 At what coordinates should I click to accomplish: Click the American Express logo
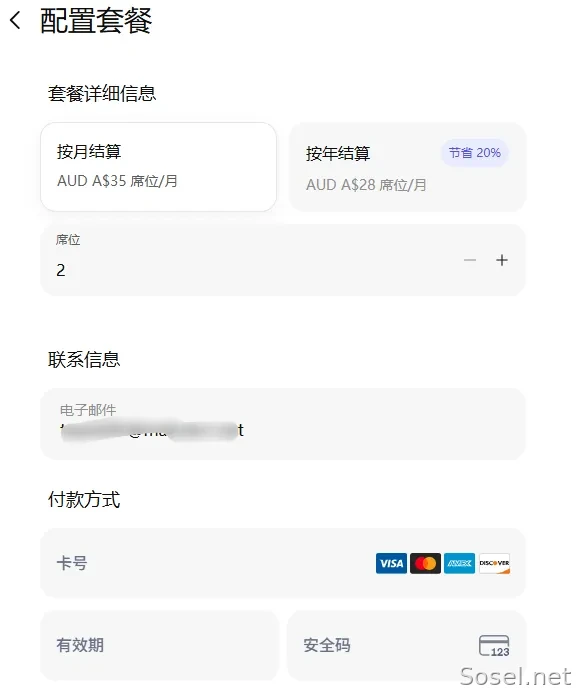tap(459, 563)
